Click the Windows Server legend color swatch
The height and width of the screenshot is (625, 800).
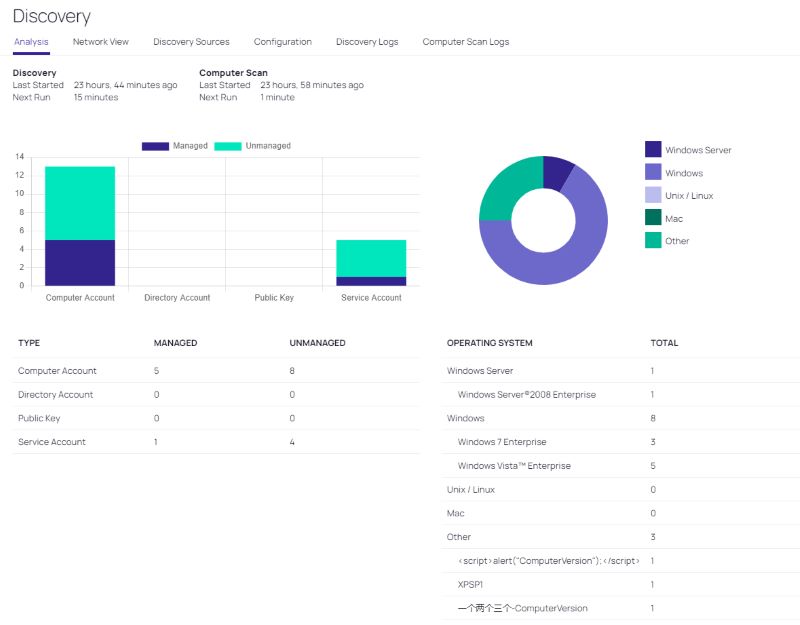tap(653, 150)
